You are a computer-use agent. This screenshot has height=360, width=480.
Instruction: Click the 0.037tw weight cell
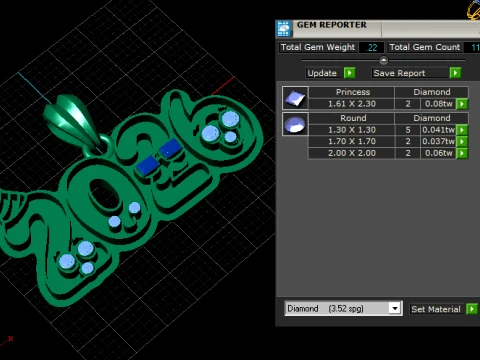click(x=438, y=141)
